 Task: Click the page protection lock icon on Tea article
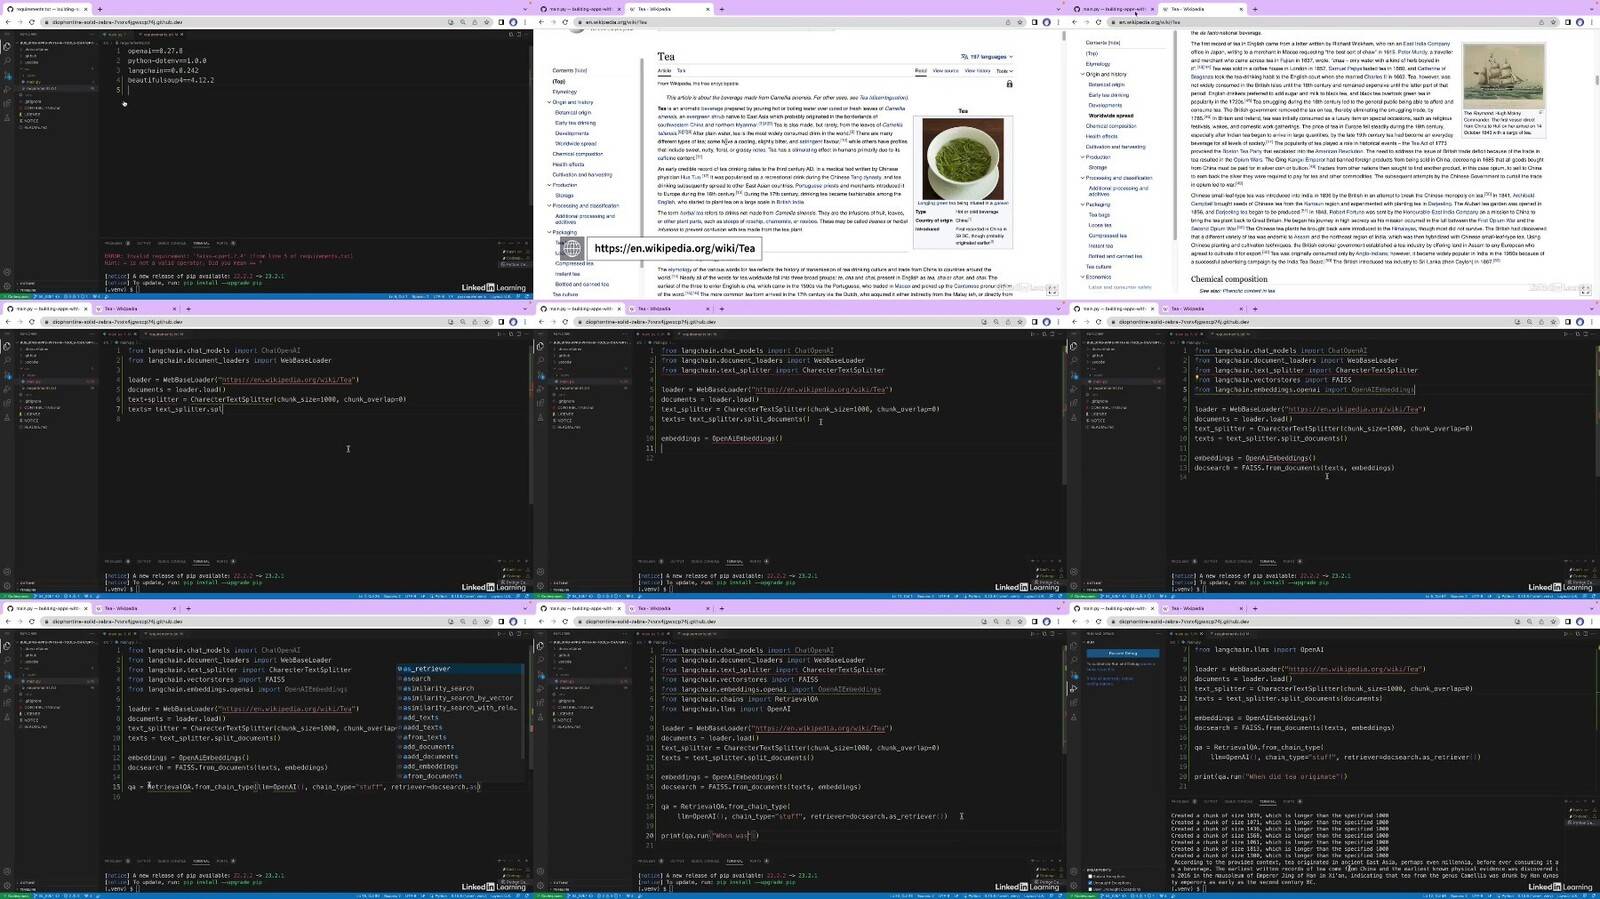tap(1009, 84)
